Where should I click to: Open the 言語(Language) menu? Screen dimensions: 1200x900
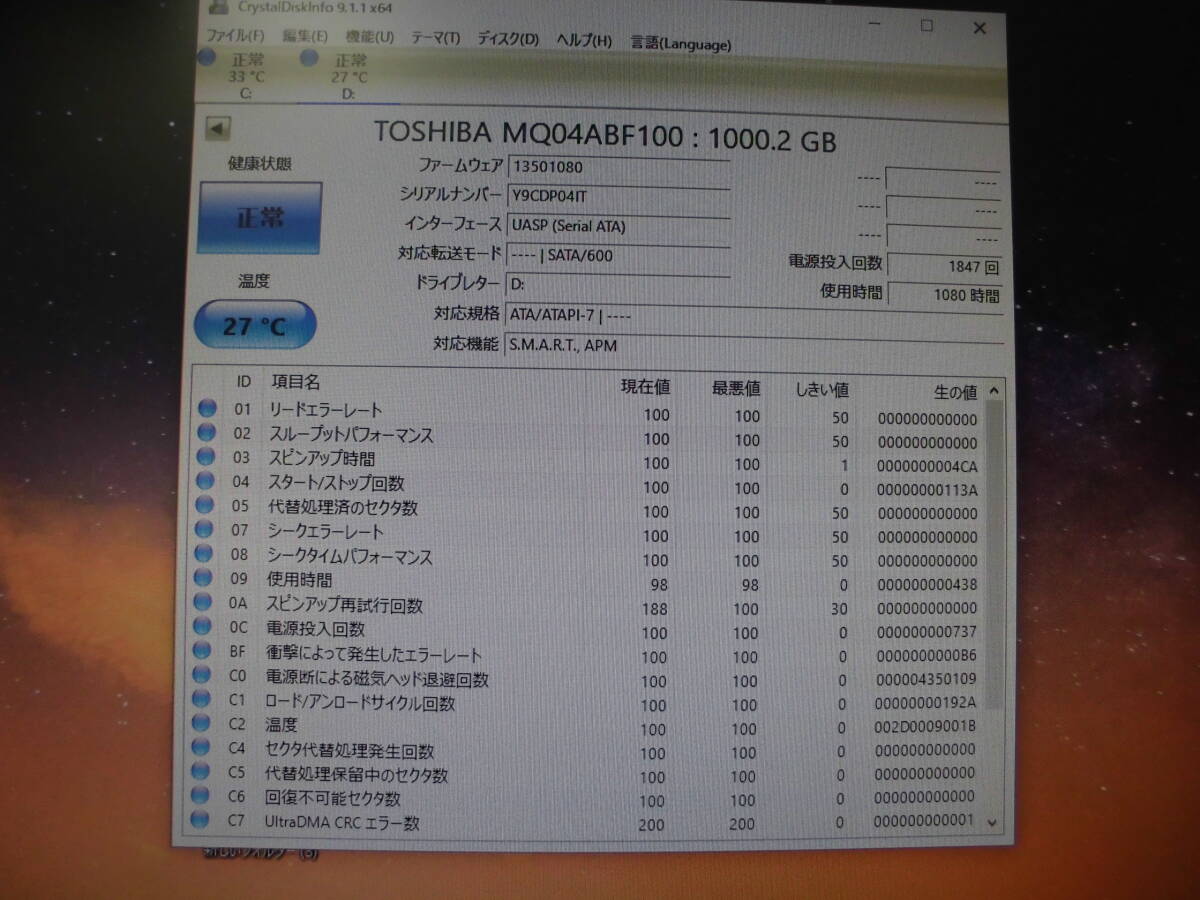click(681, 43)
